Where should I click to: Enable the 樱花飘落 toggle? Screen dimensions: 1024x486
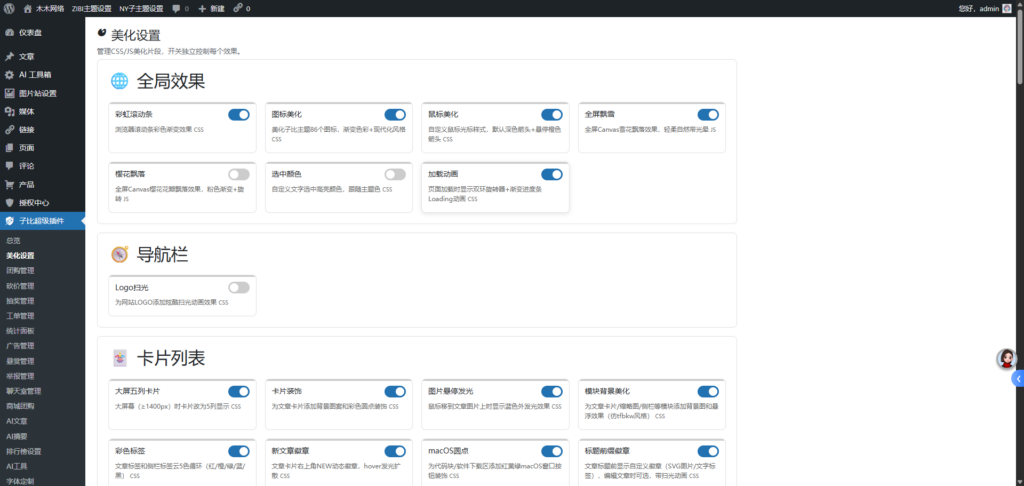238,174
